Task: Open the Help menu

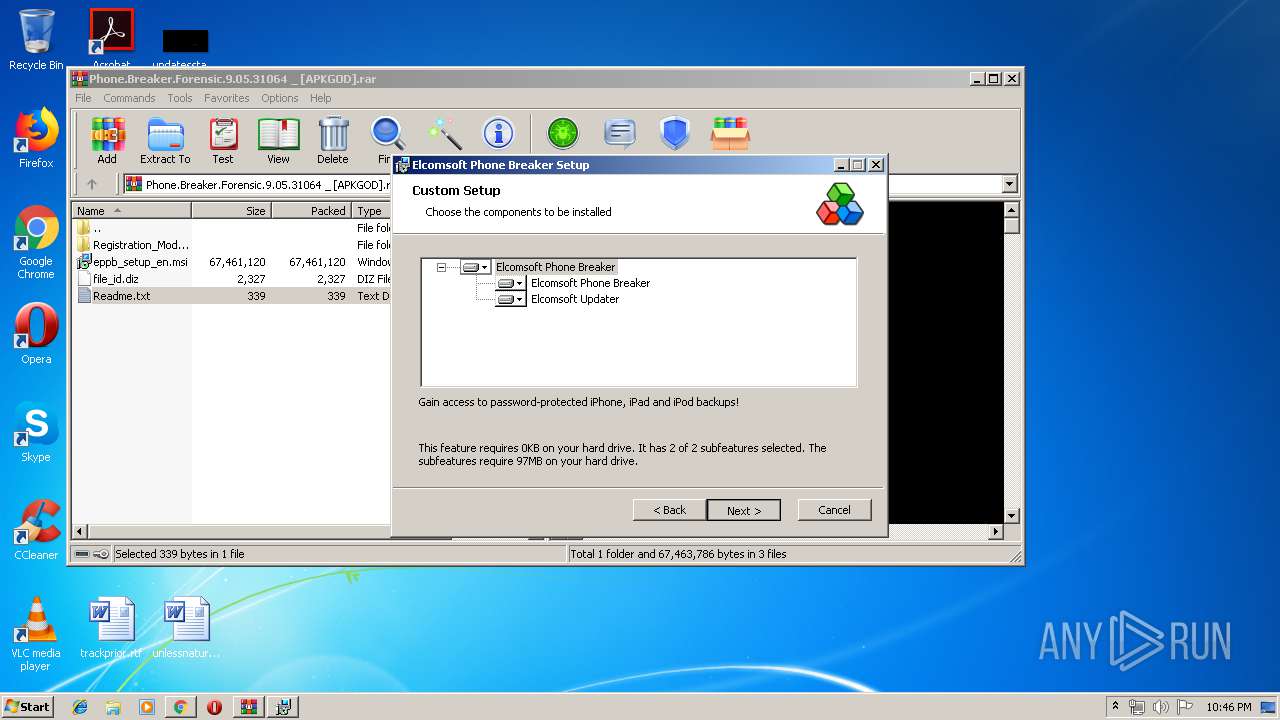Action: click(320, 98)
